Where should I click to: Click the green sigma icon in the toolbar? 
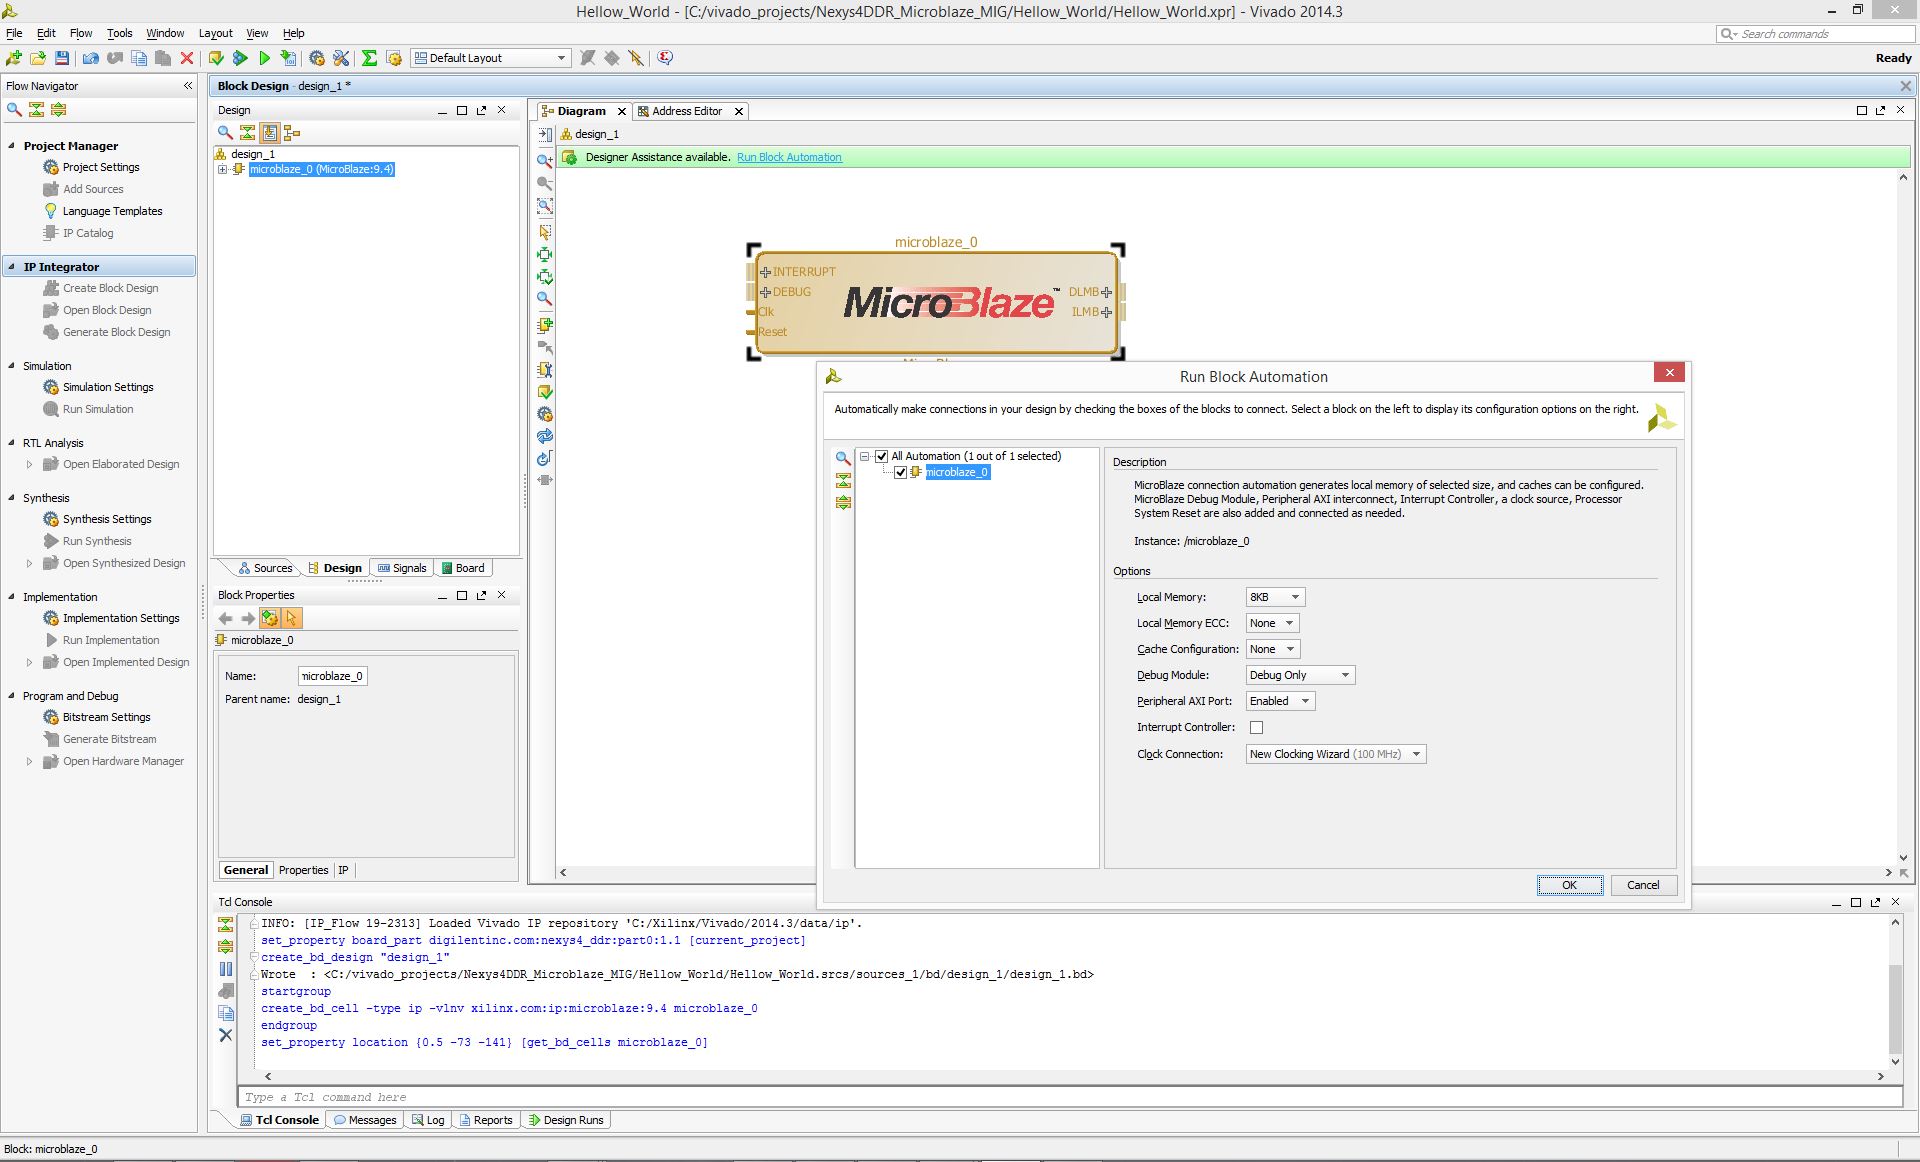click(x=369, y=58)
